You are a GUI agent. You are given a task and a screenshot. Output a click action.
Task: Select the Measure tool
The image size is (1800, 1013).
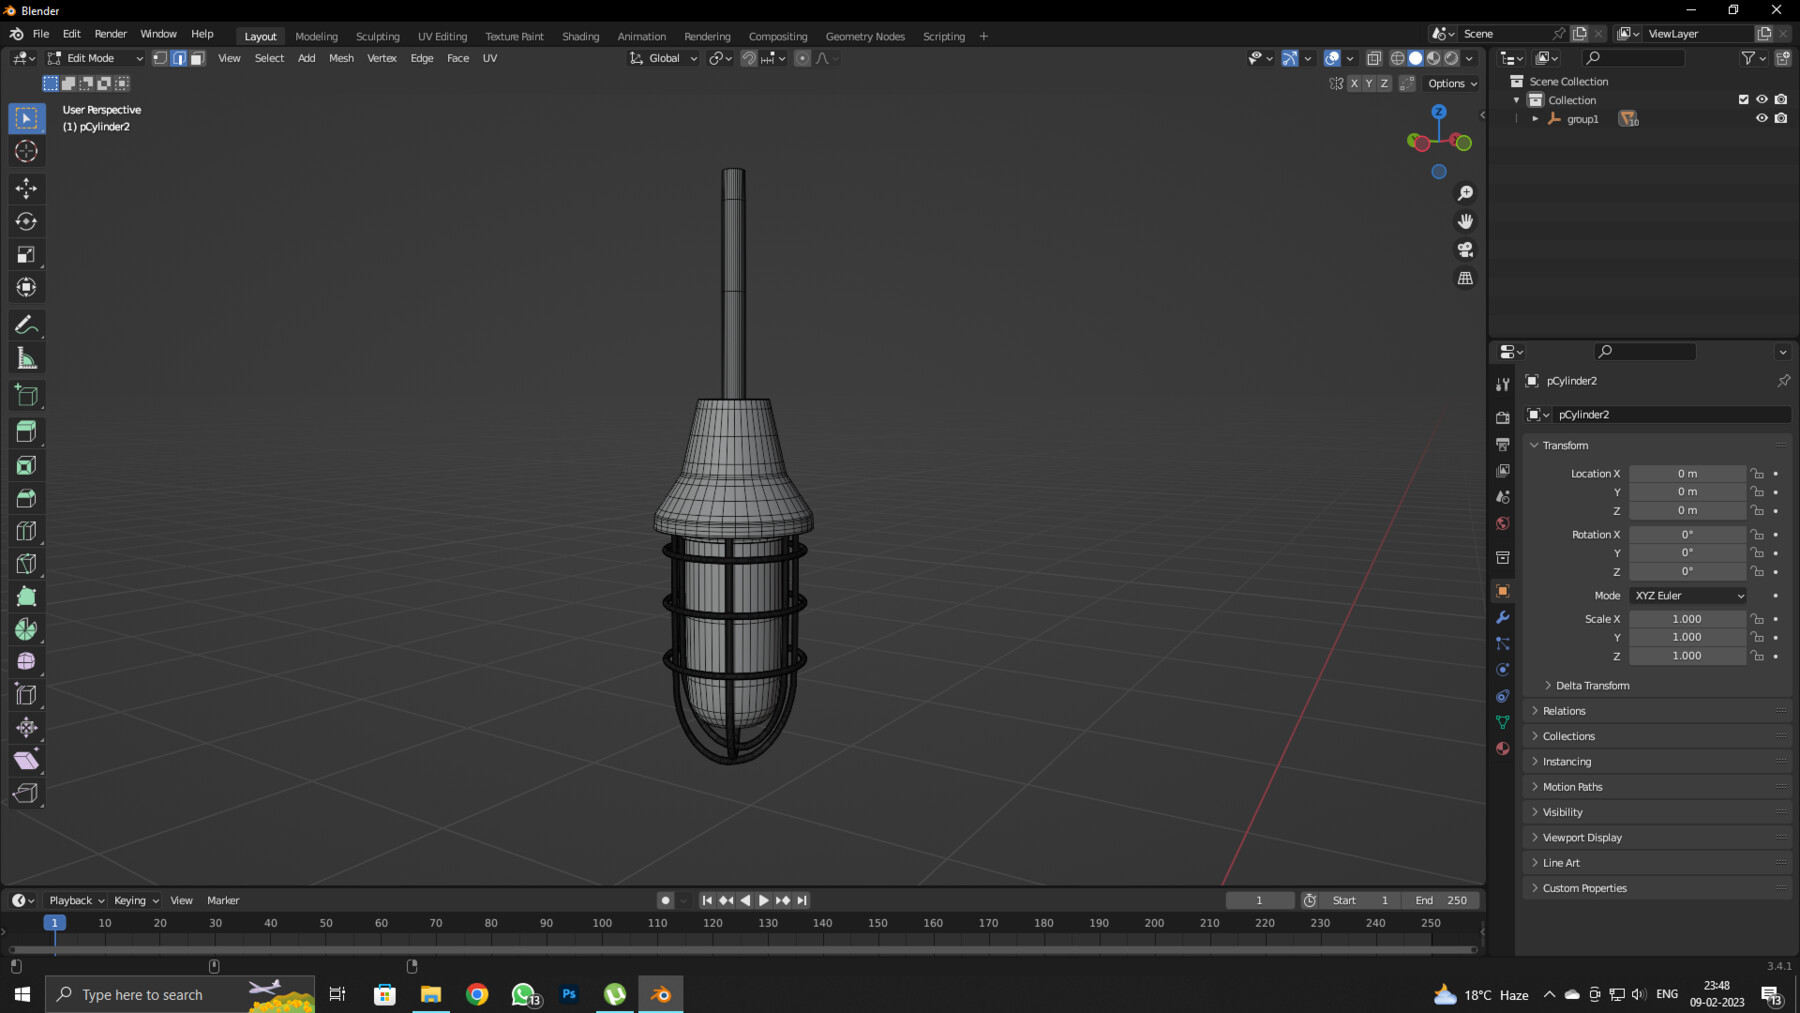click(26, 357)
